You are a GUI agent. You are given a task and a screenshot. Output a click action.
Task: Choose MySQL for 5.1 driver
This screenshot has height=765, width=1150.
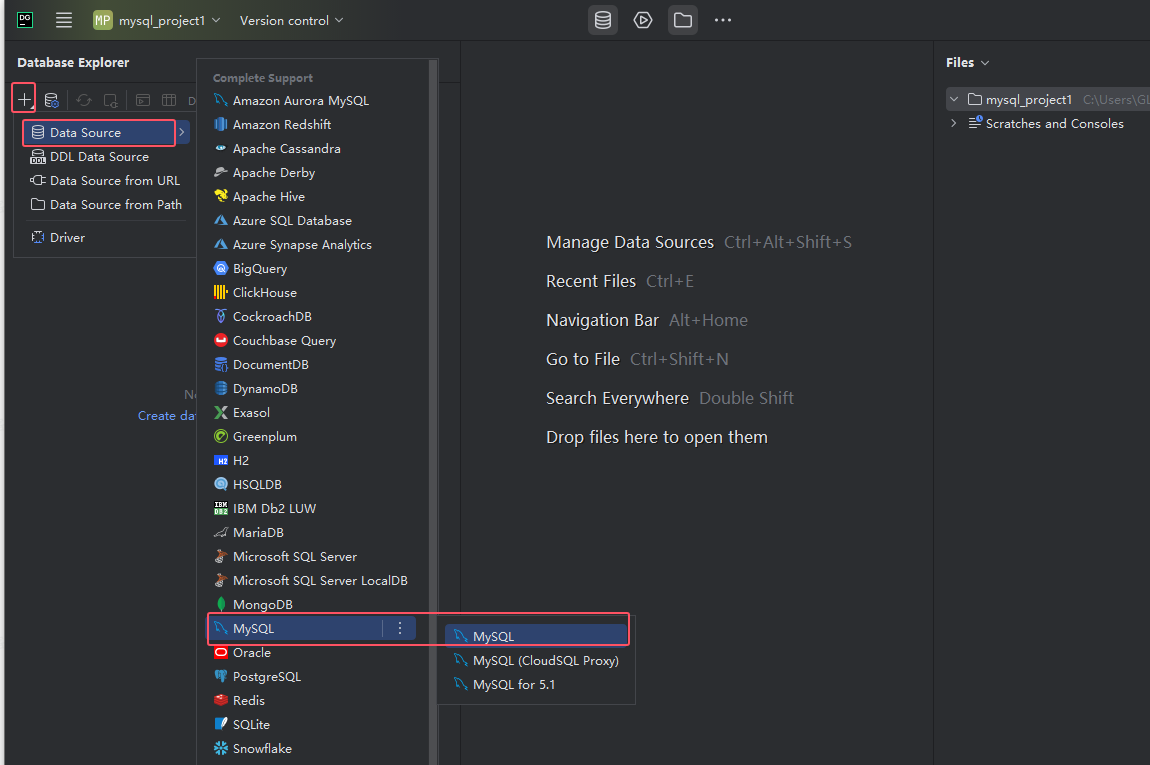(x=536, y=685)
